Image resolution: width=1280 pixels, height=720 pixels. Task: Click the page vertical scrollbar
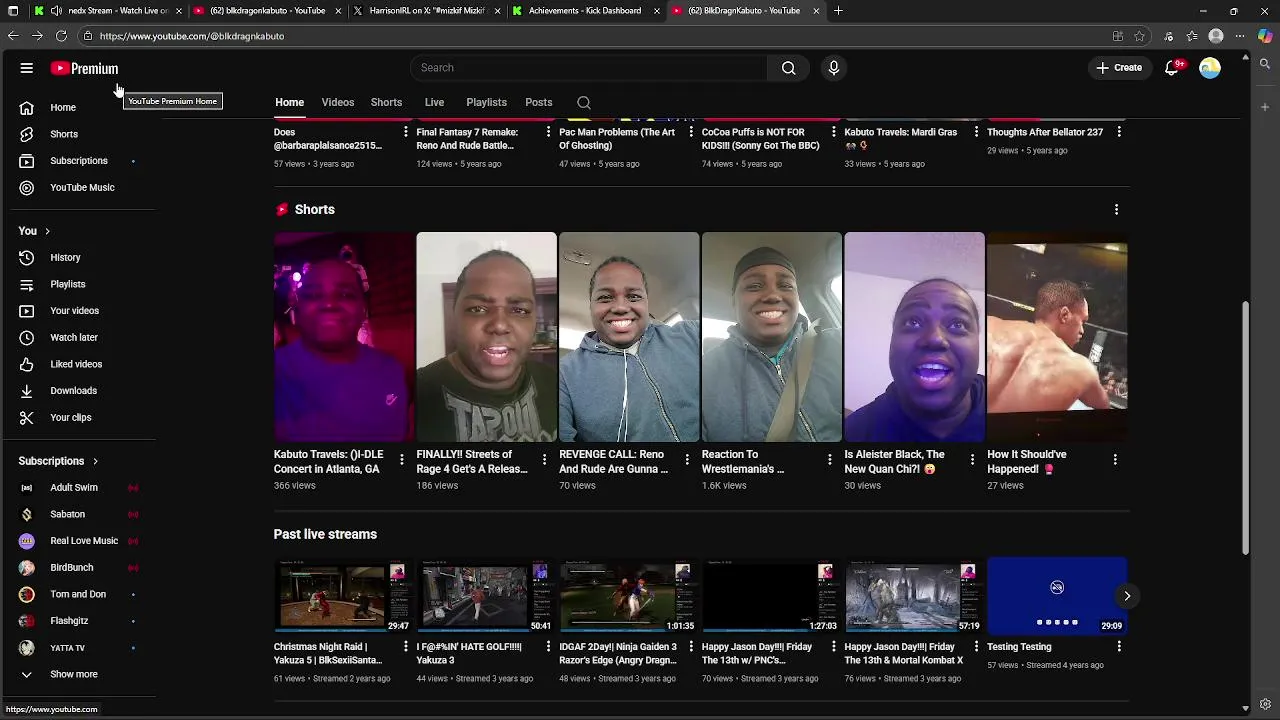point(1245,428)
